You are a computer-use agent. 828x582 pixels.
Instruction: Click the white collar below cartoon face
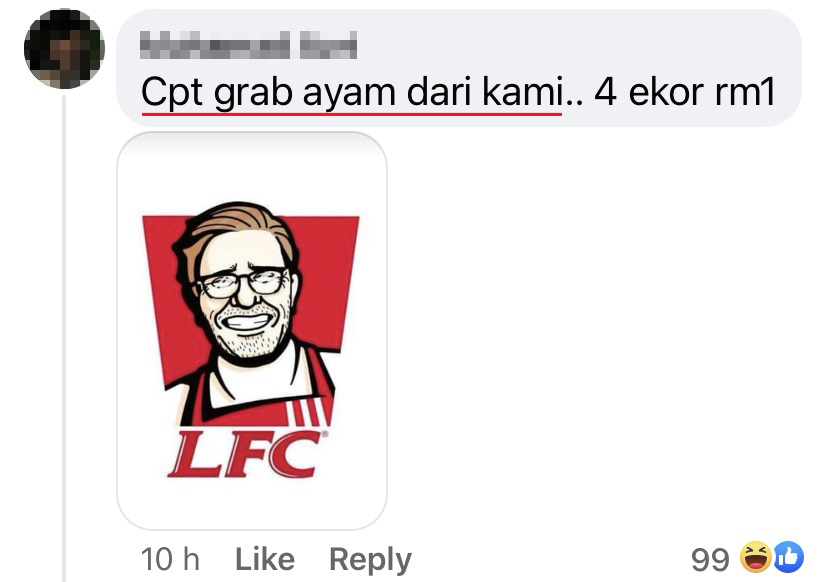253,380
